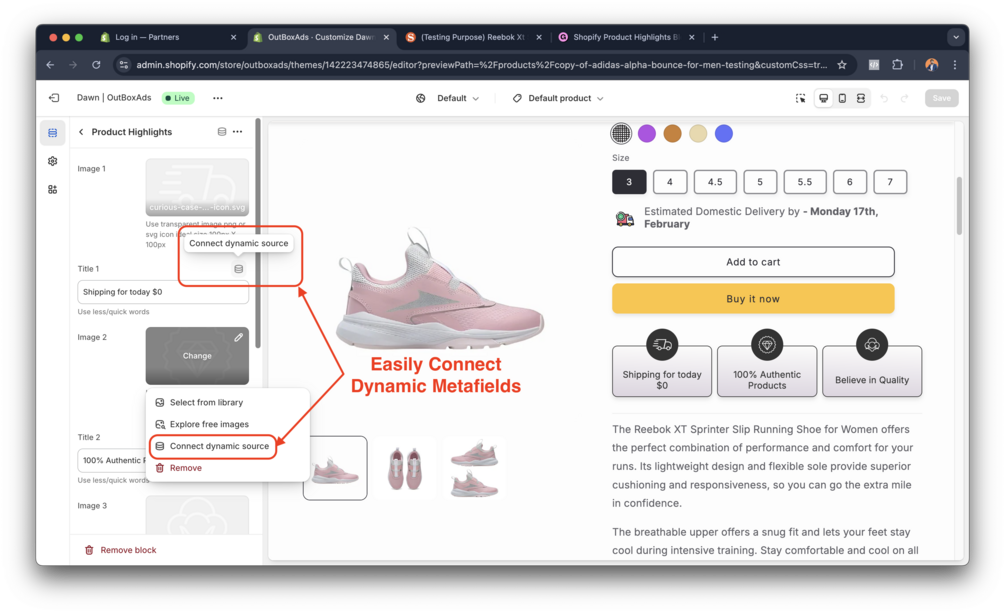Click the Title 1 text field
Viewport: 1005px width, 613px height.
(163, 292)
